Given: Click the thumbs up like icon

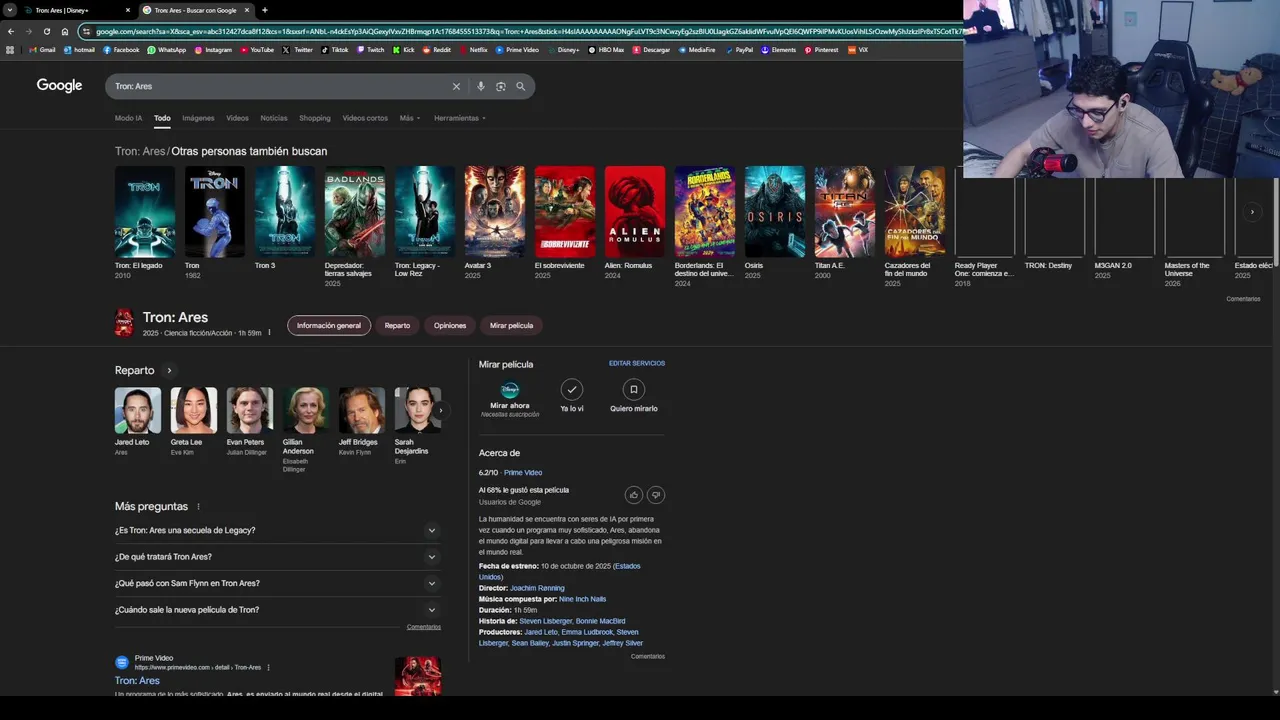Looking at the screenshot, I should coord(634,495).
